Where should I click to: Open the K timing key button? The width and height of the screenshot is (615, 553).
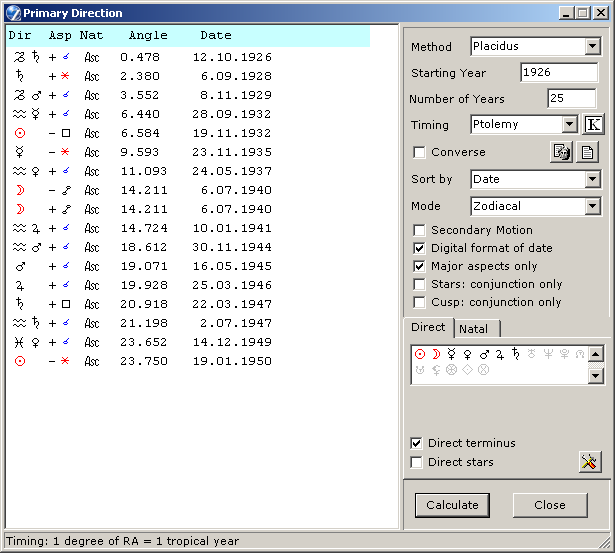tap(593, 125)
